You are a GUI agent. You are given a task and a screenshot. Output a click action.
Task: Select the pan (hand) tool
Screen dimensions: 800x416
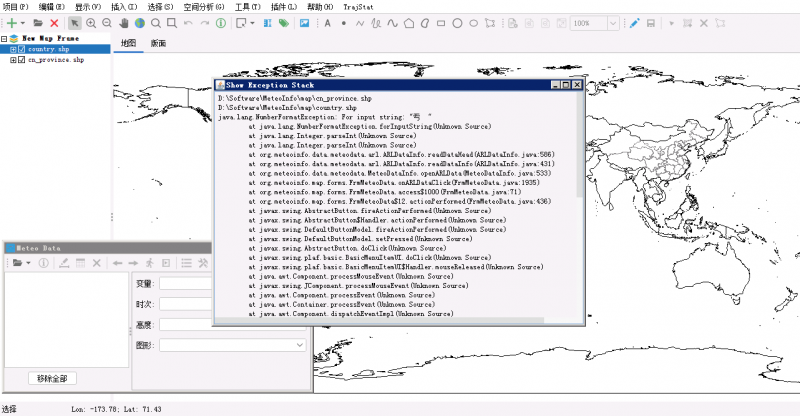click(124, 22)
